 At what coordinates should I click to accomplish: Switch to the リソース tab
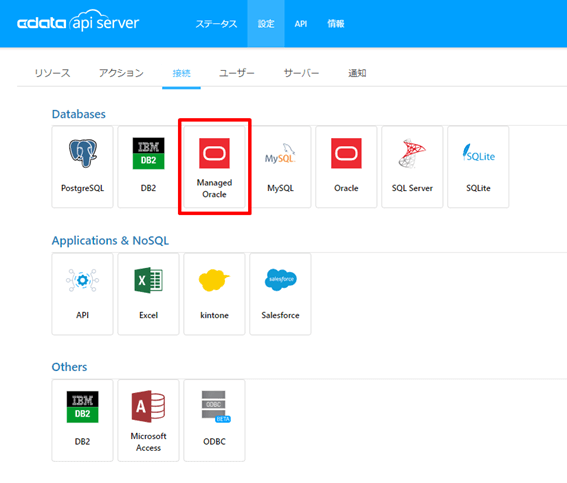tap(52, 73)
